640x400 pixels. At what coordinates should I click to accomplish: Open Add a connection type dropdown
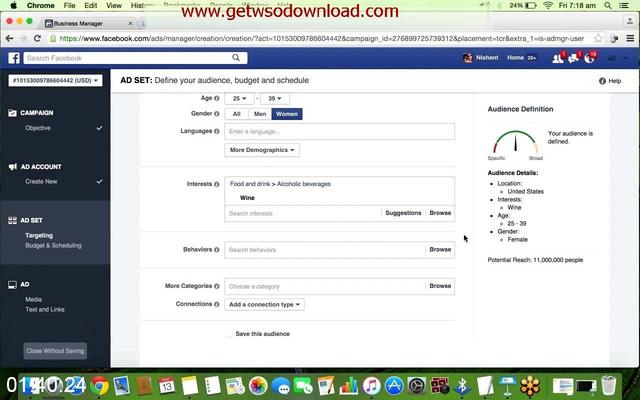tap(264, 304)
